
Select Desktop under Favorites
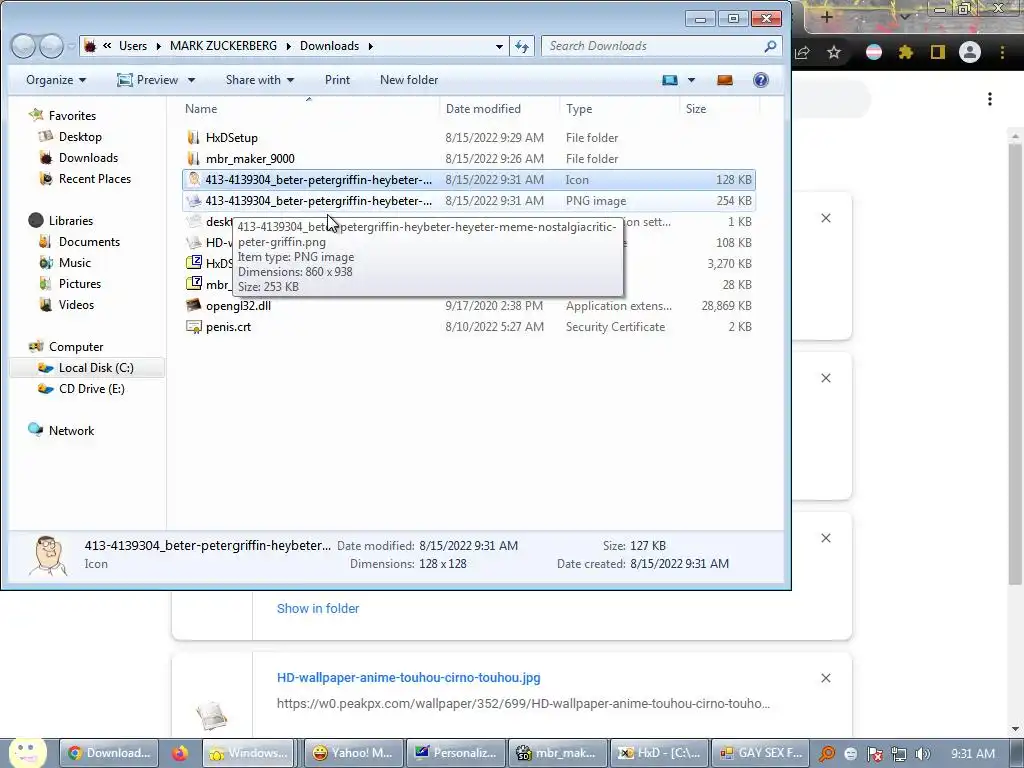pos(80,136)
